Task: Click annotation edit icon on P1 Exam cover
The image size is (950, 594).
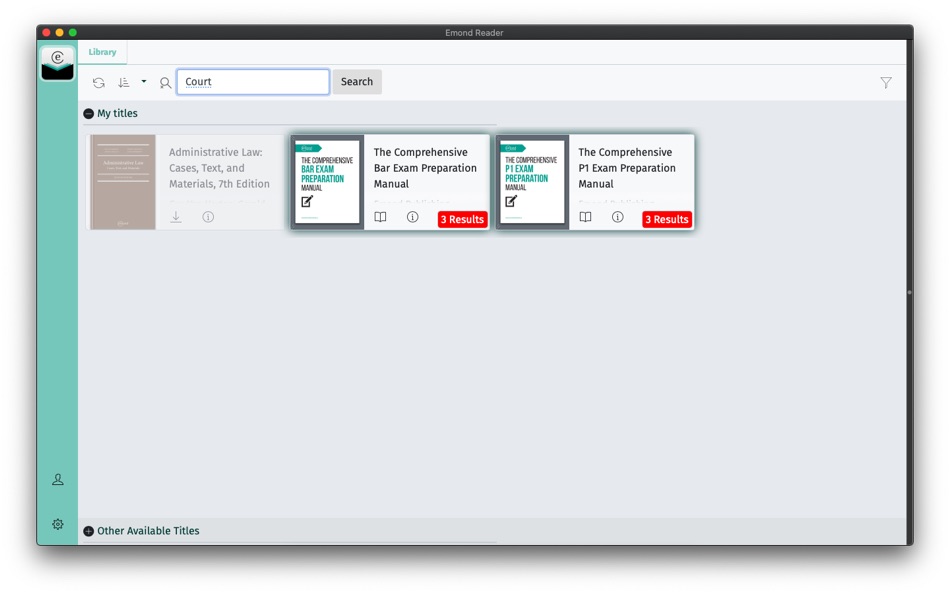Action: tap(511, 201)
